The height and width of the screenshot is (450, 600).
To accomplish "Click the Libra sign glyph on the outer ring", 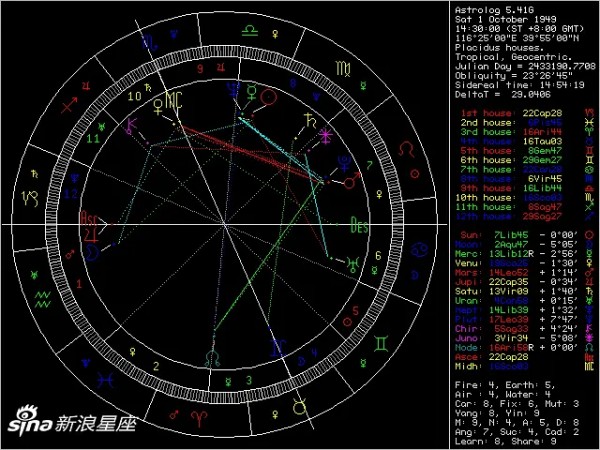I will (249, 31).
